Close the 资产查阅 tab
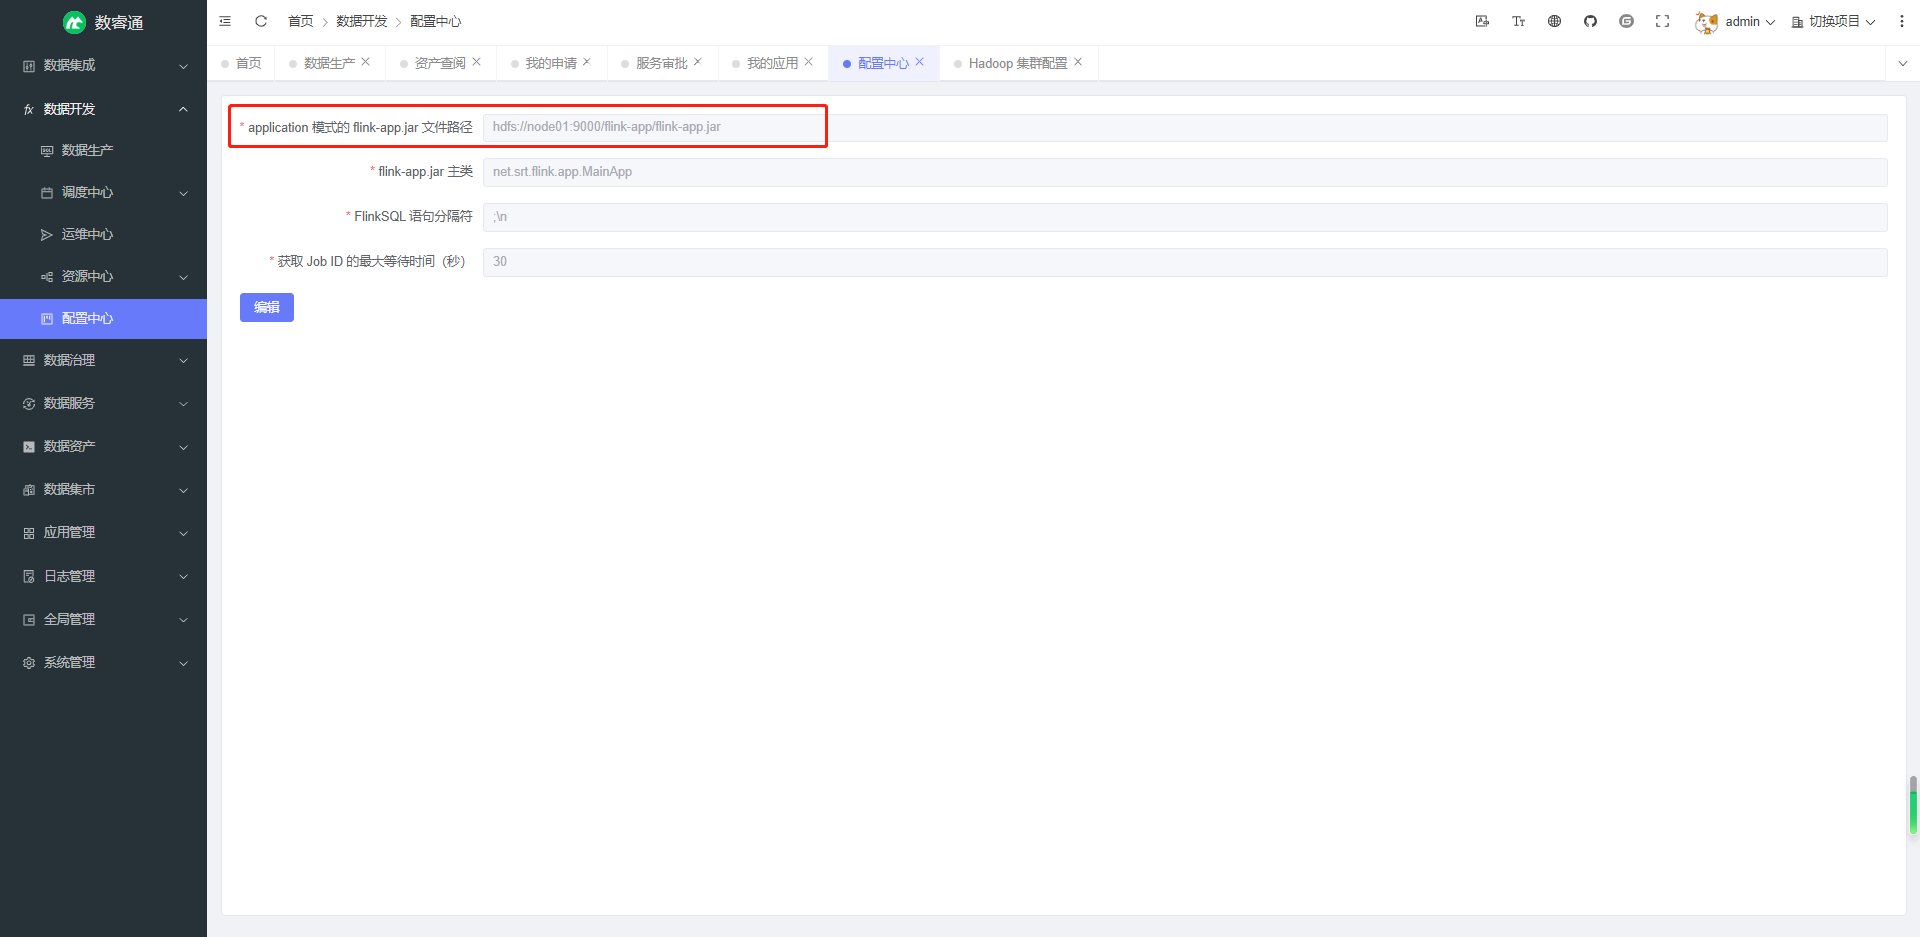The height and width of the screenshot is (937, 1920). point(477,62)
